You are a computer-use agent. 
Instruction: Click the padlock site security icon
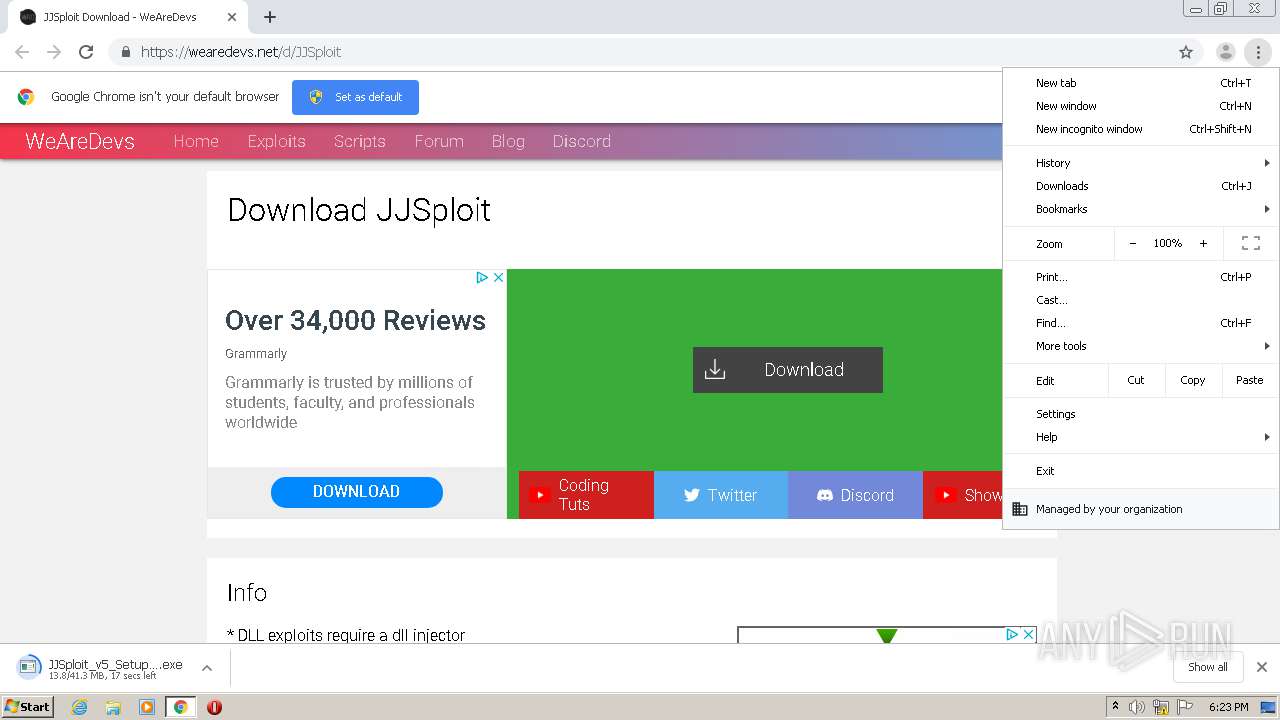pyautogui.click(x=125, y=52)
